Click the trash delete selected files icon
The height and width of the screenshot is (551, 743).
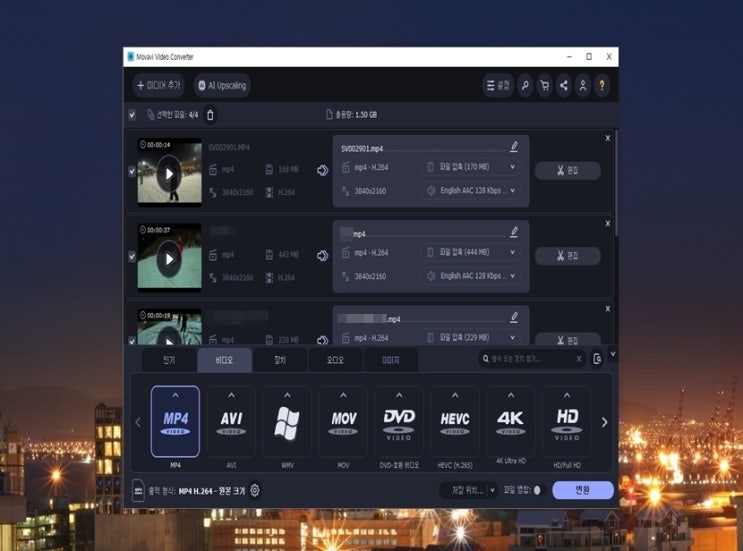pos(210,115)
